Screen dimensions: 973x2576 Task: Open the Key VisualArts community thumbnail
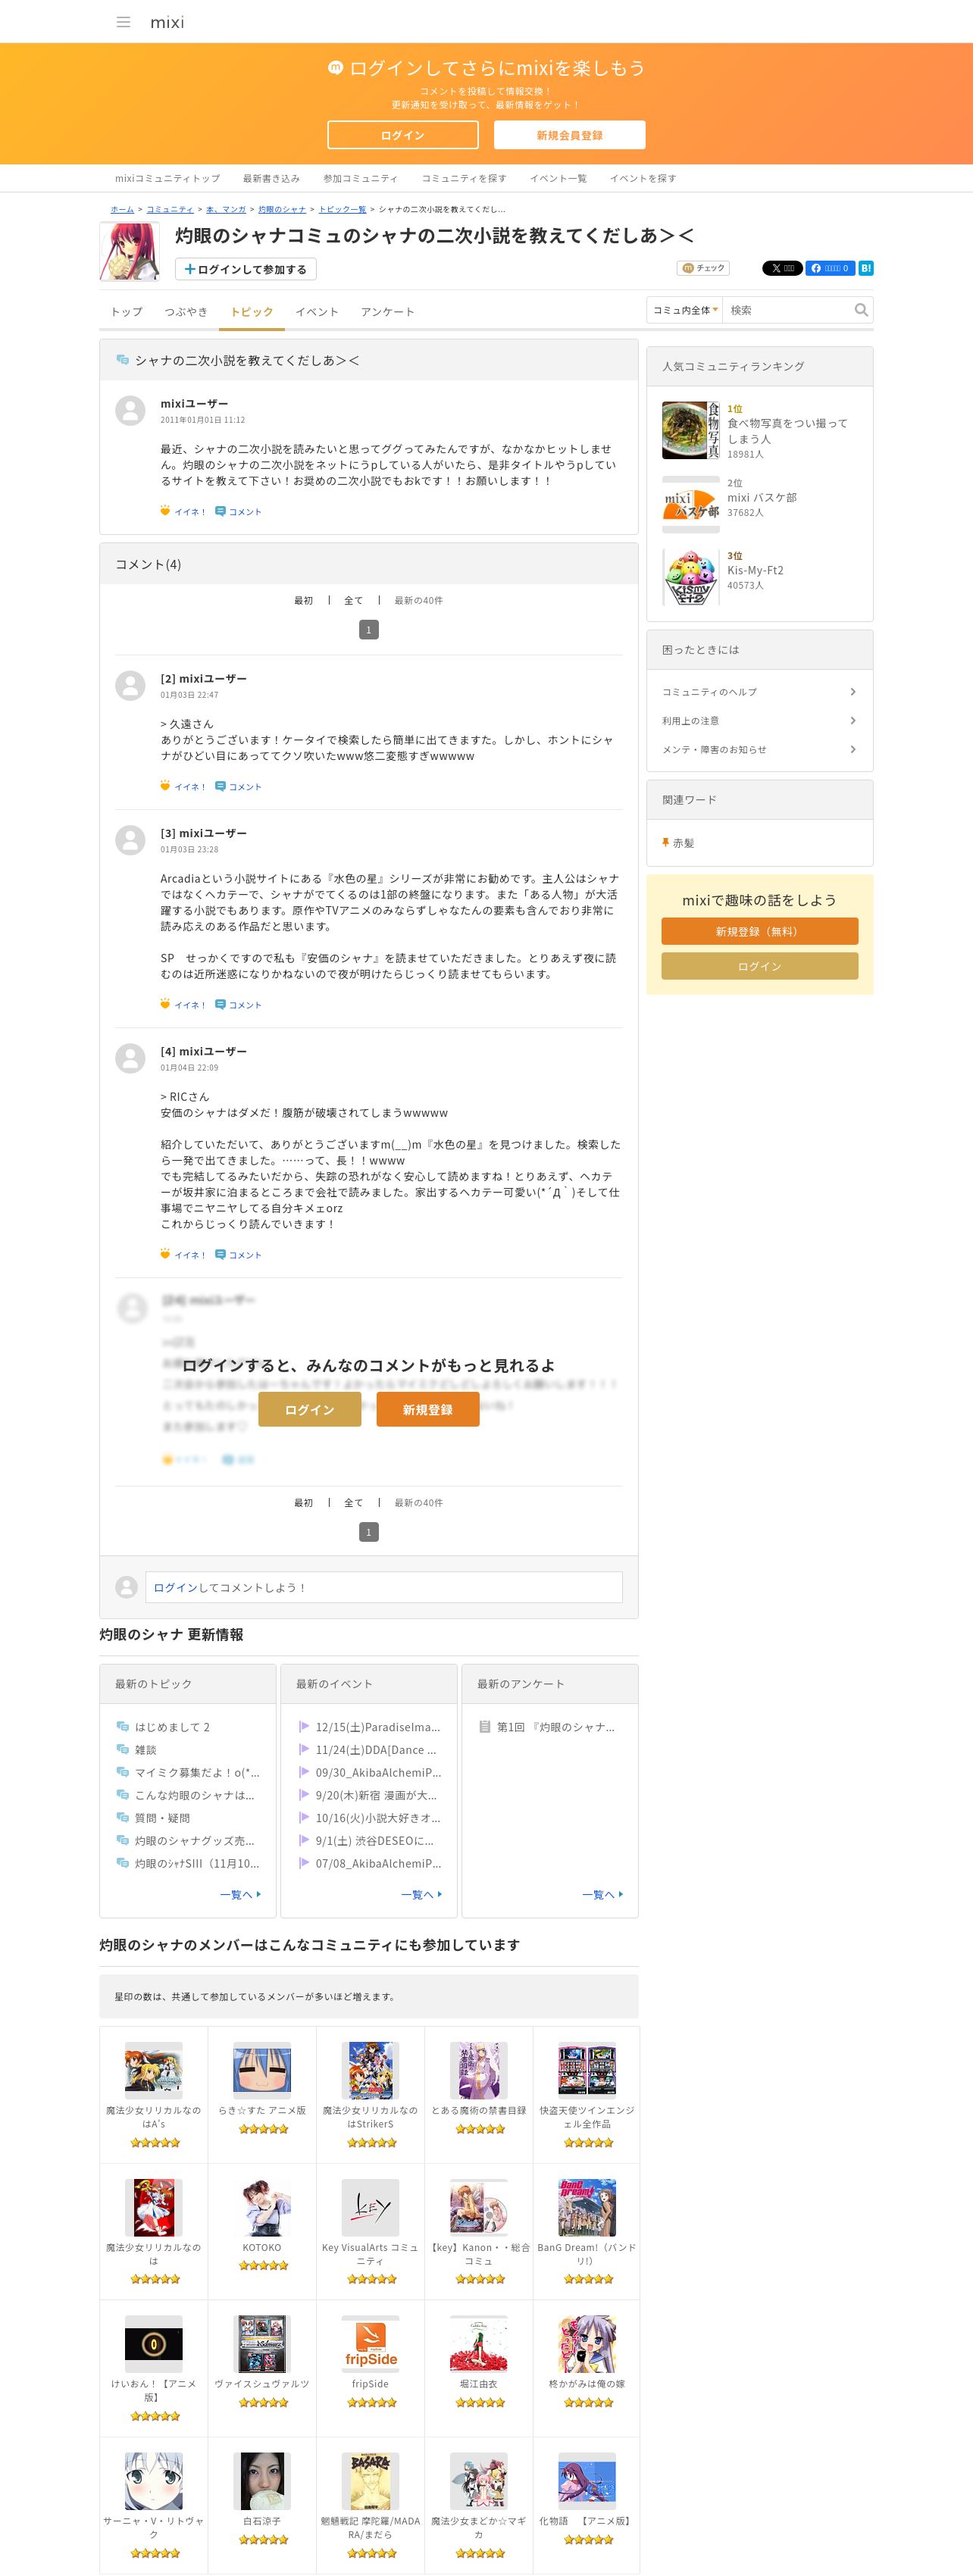[370, 2207]
